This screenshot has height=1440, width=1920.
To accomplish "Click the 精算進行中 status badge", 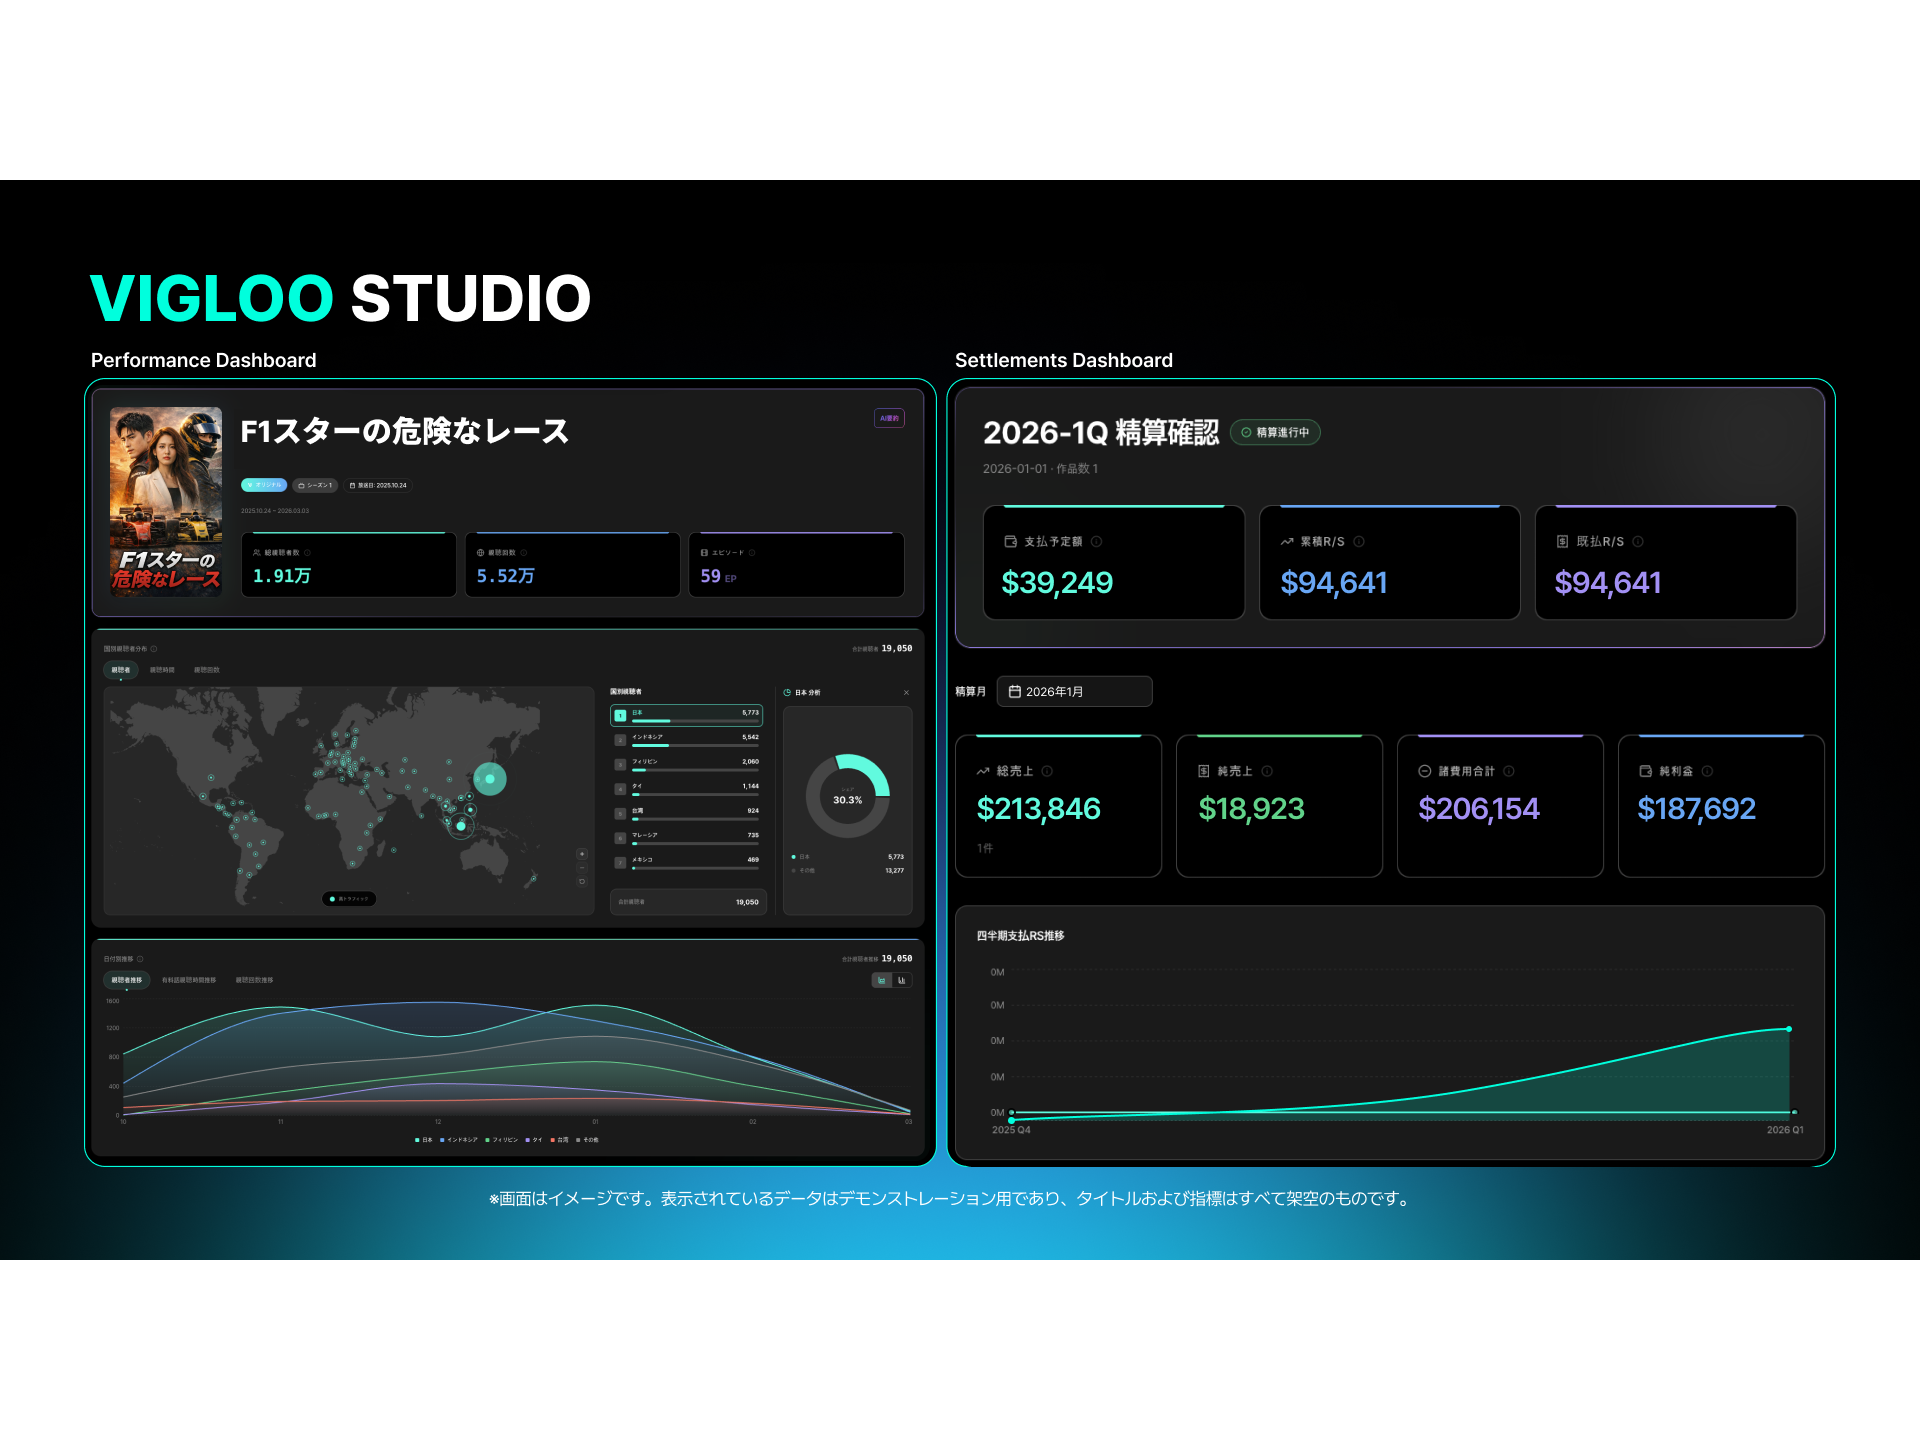I will pos(1275,432).
